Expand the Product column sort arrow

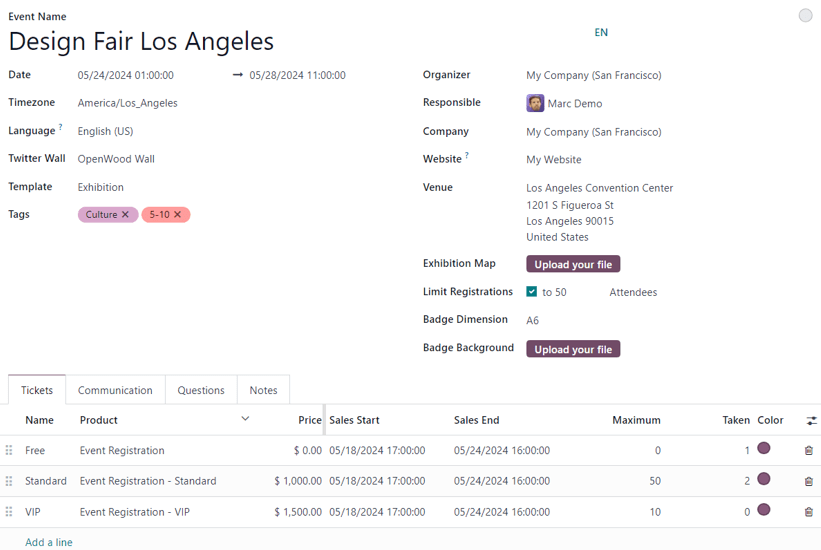tap(246, 419)
